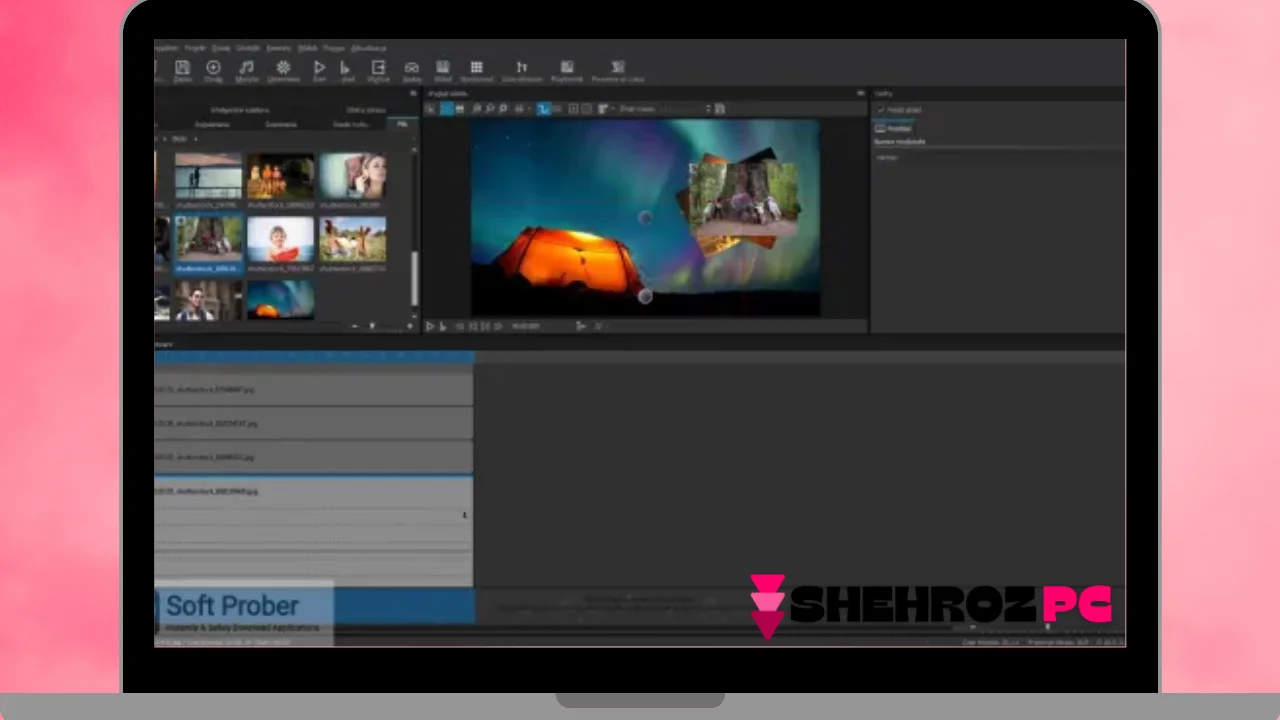Click the minus button of thumbnail zoom slider
1280x720 pixels.
coord(354,326)
